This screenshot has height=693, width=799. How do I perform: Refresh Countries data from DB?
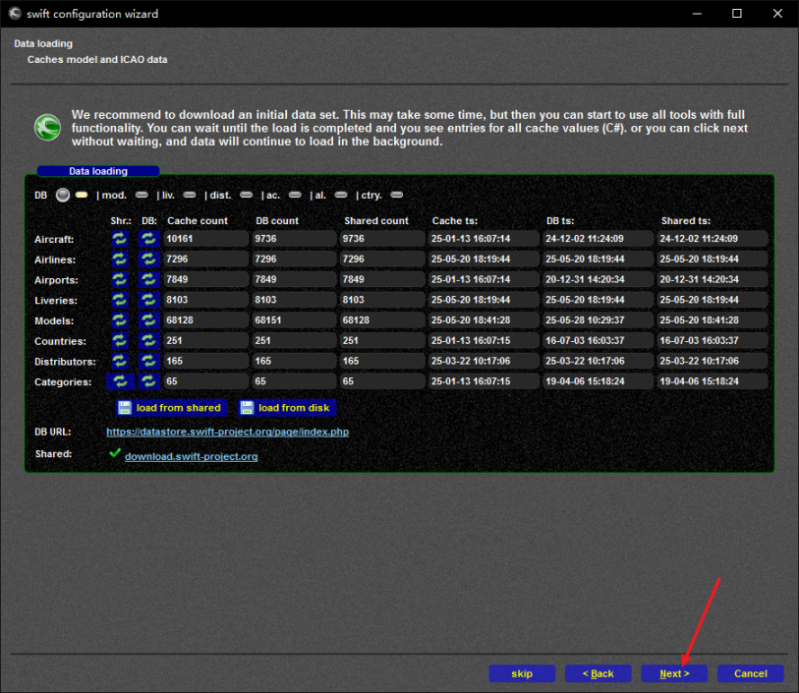[149, 341]
